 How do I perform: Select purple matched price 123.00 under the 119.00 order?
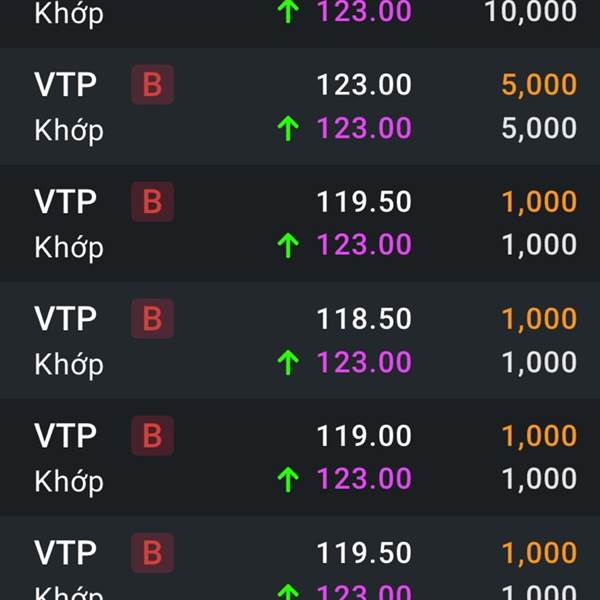tap(364, 479)
